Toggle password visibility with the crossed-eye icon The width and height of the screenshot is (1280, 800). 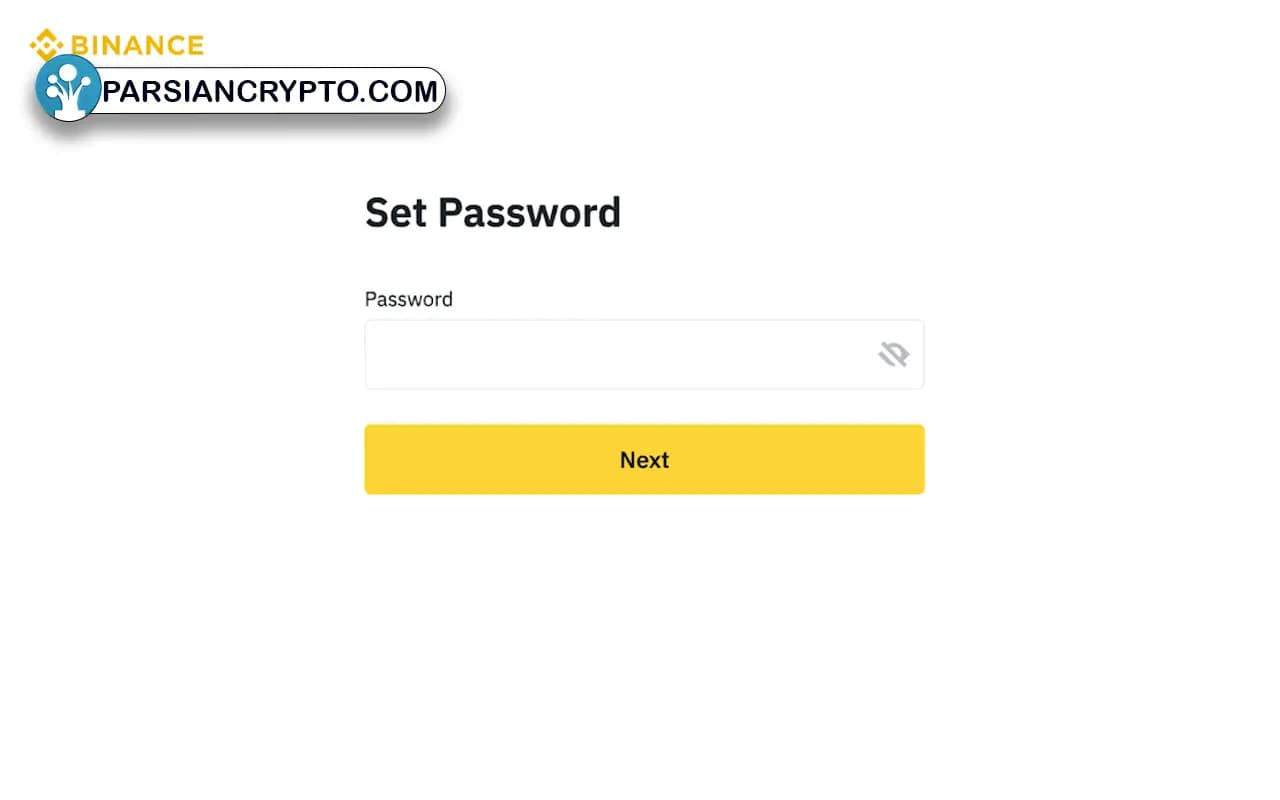point(894,354)
